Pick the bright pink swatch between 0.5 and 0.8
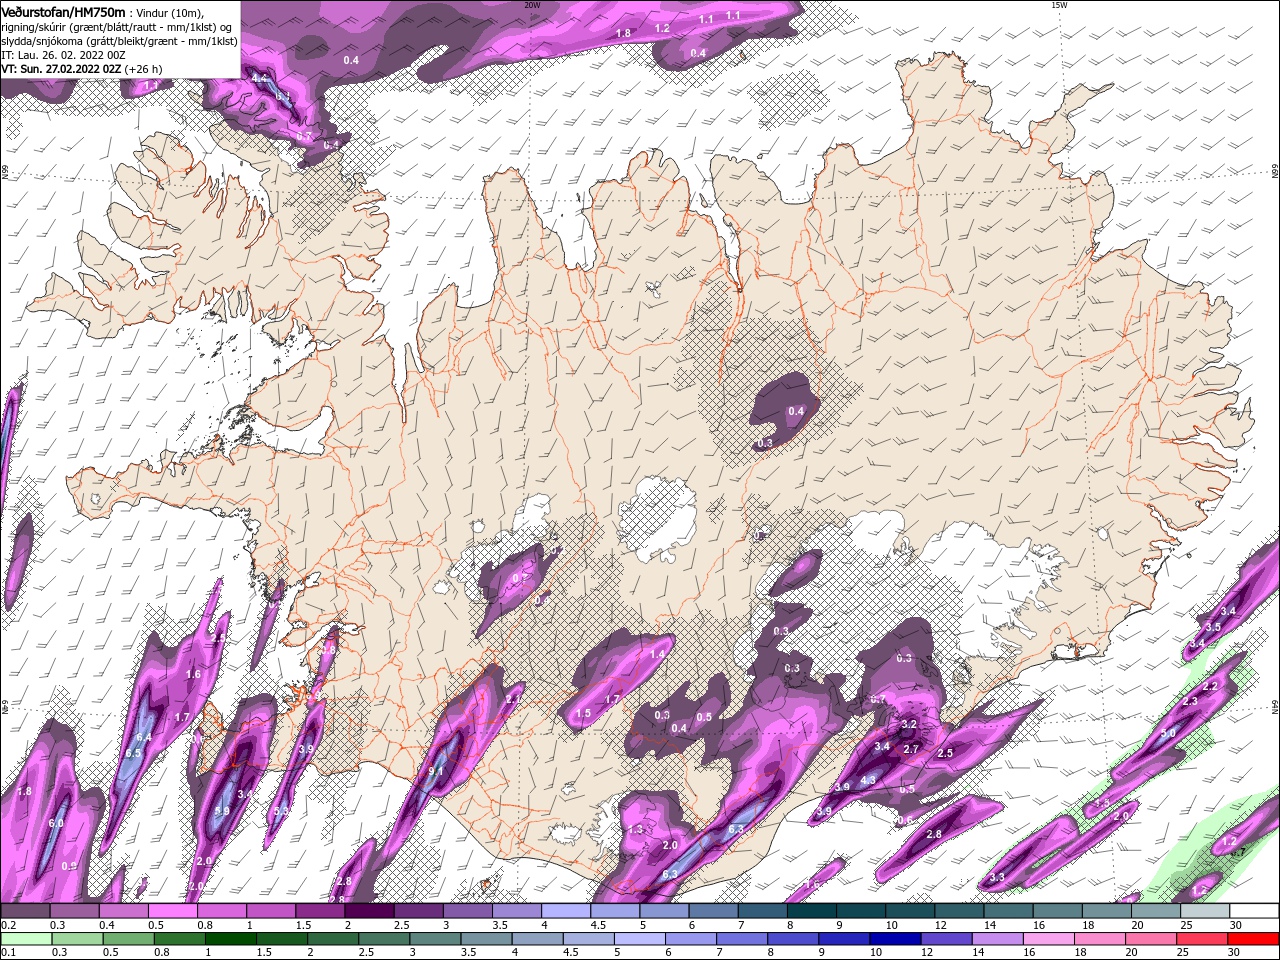This screenshot has width=1280, height=960. pyautogui.click(x=172, y=911)
